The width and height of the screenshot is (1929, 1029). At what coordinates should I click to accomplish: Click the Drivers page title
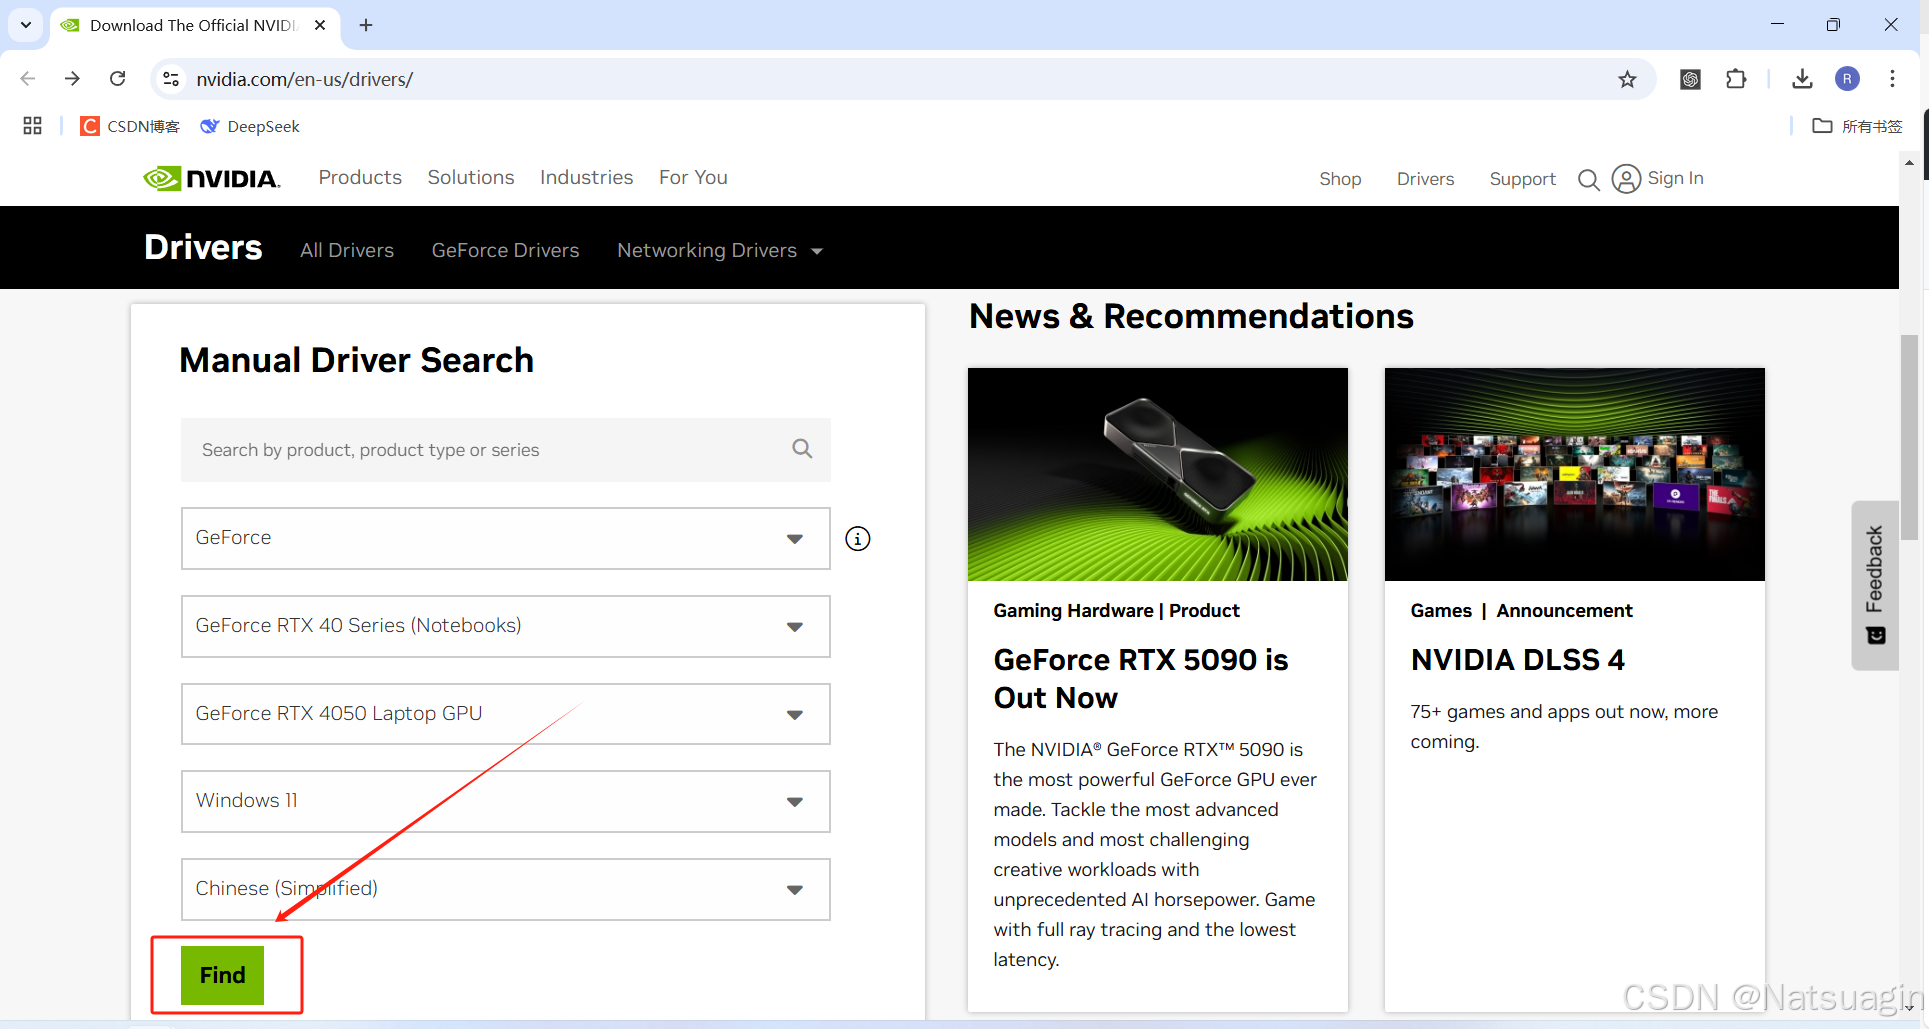click(x=203, y=247)
